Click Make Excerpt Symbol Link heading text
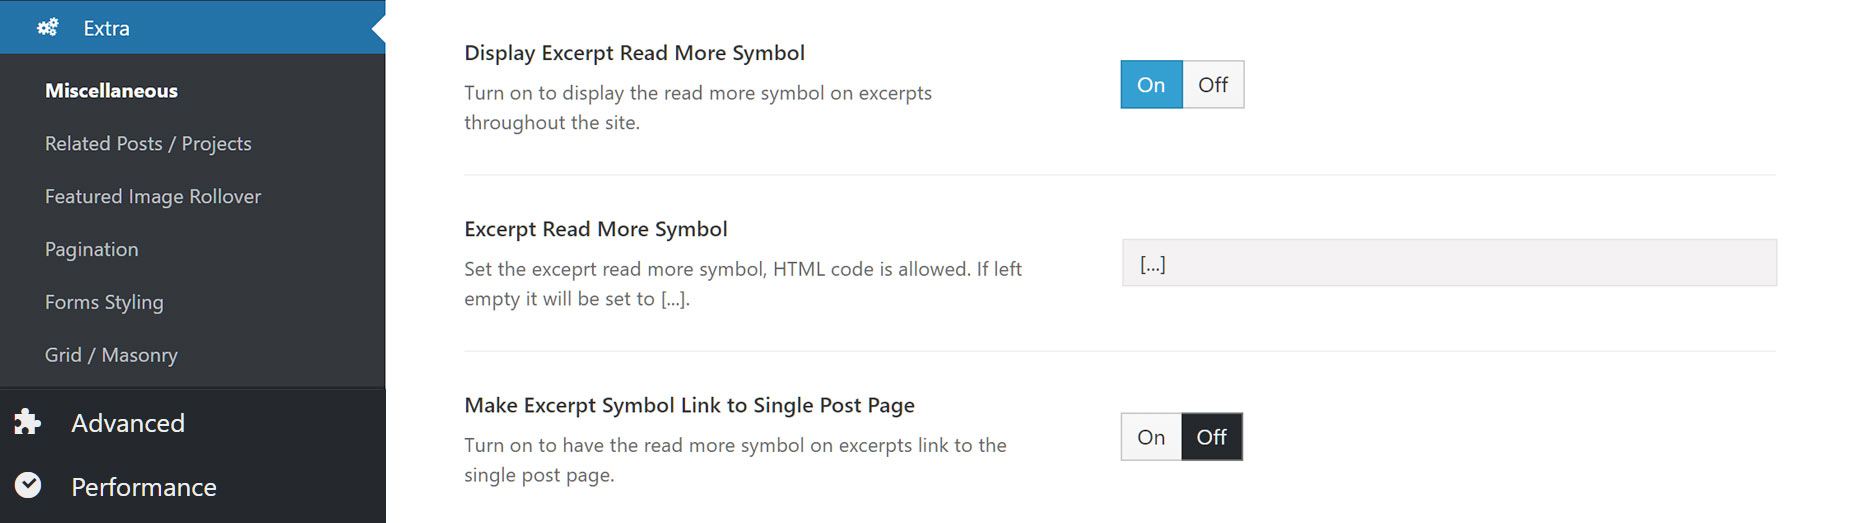 coord(689,405)
